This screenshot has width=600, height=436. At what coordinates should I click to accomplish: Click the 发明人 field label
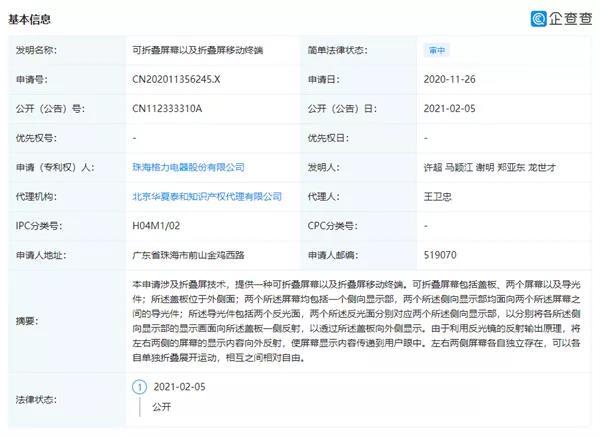click(324, 167)
